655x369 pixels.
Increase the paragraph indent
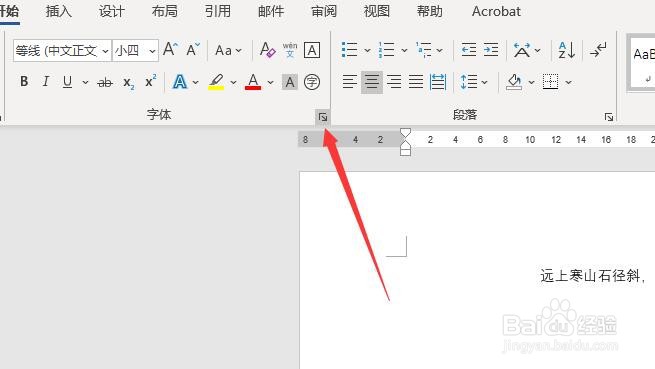click(491, 50)
